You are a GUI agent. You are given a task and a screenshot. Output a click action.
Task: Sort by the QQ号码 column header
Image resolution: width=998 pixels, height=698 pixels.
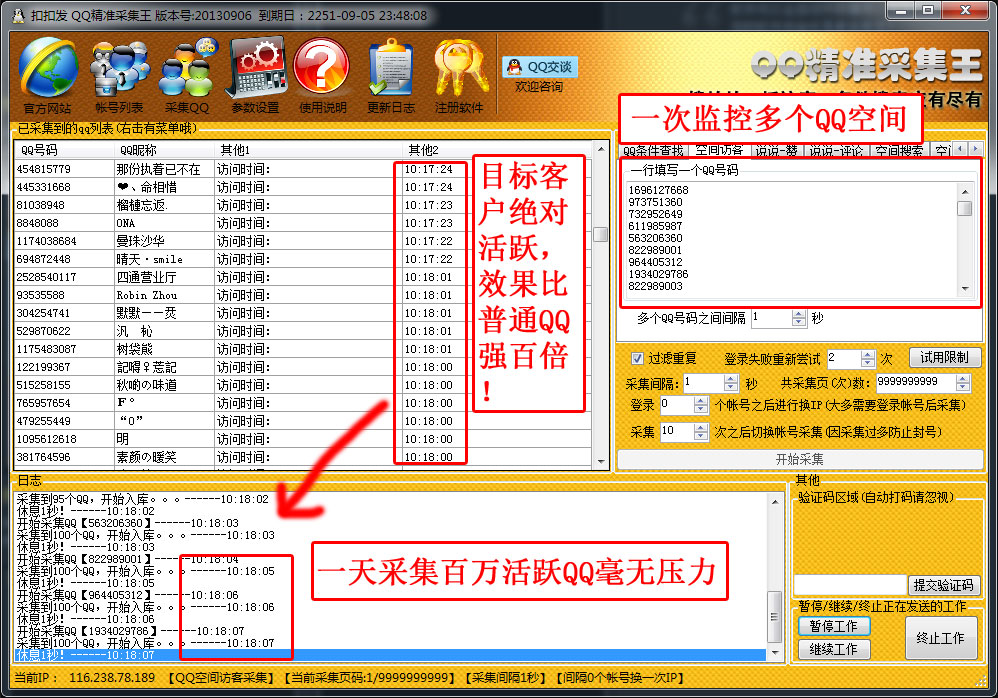(64, 150)
